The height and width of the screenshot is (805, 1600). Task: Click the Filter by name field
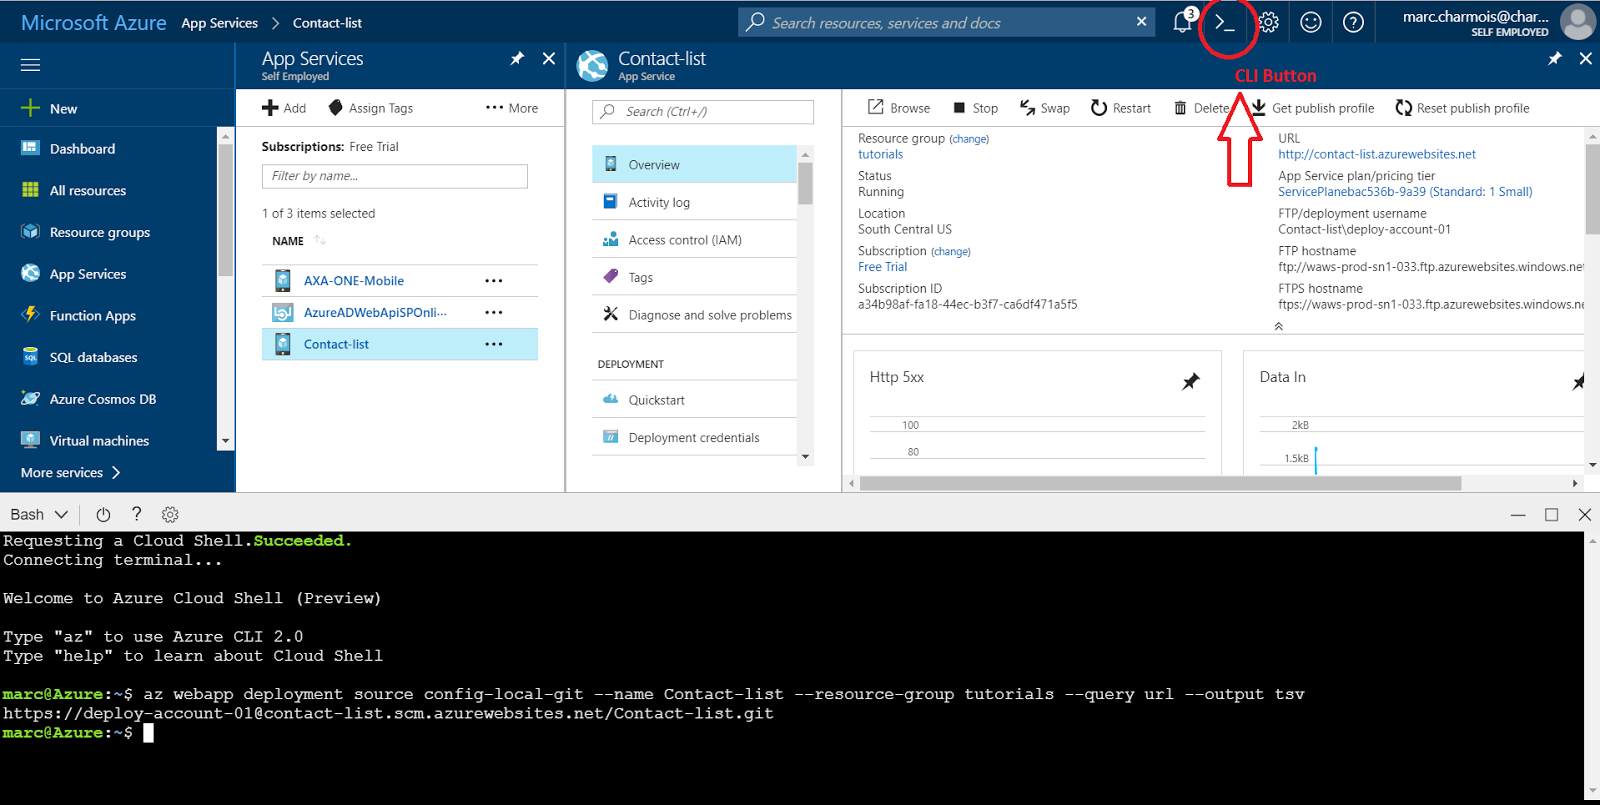[395, 176]
